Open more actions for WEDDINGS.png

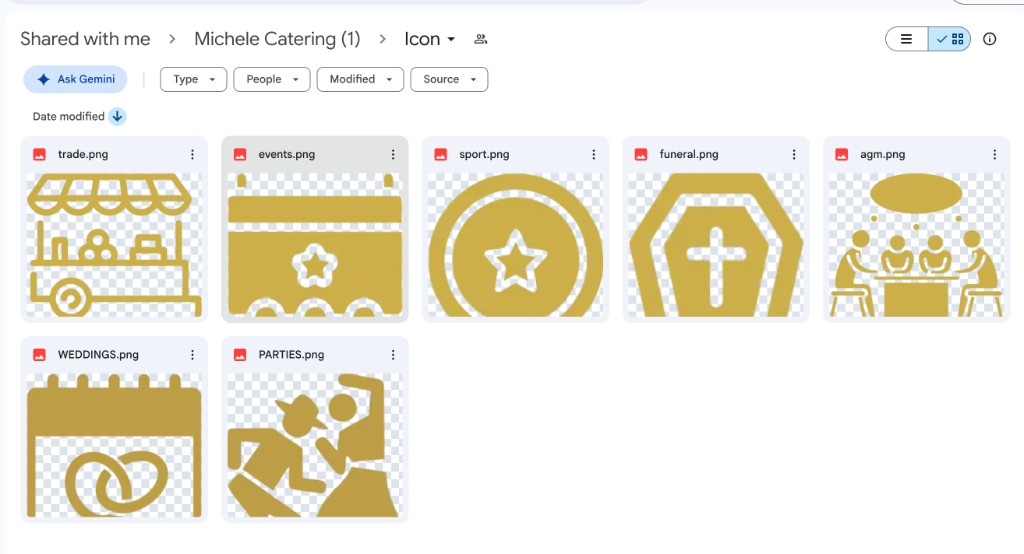(x=192, y=354)
